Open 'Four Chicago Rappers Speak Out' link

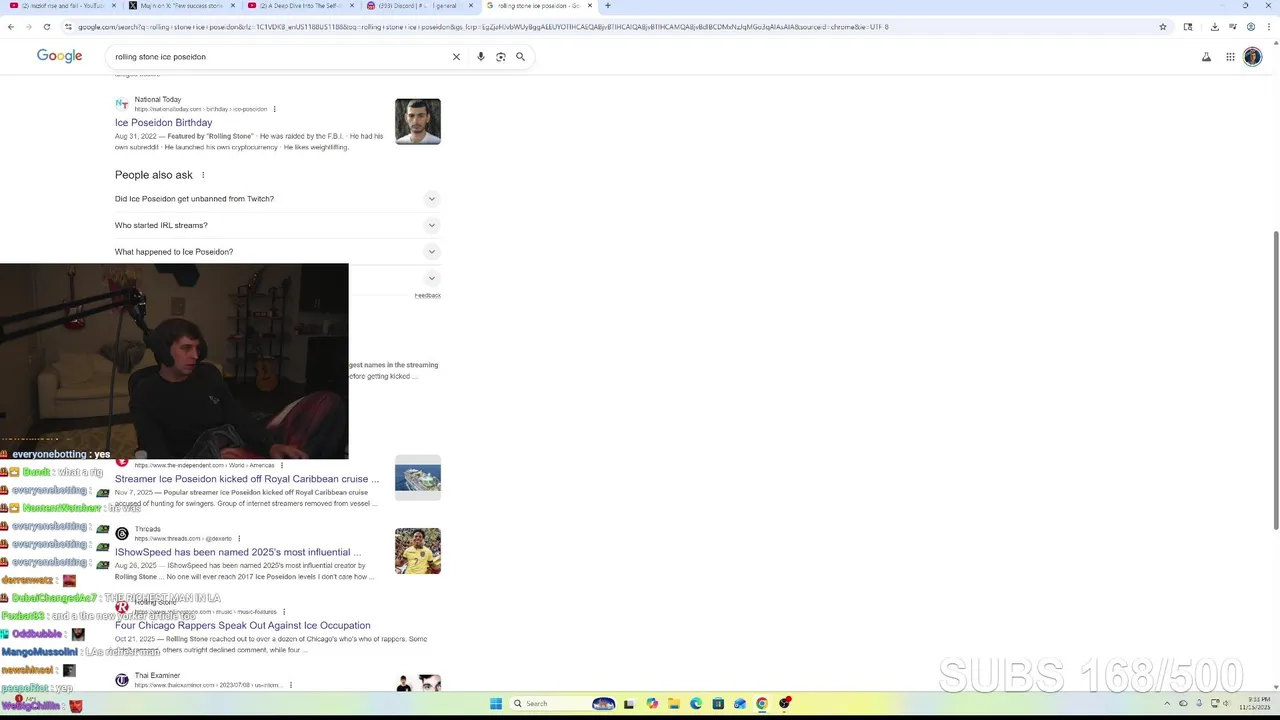tap(242, 626)
